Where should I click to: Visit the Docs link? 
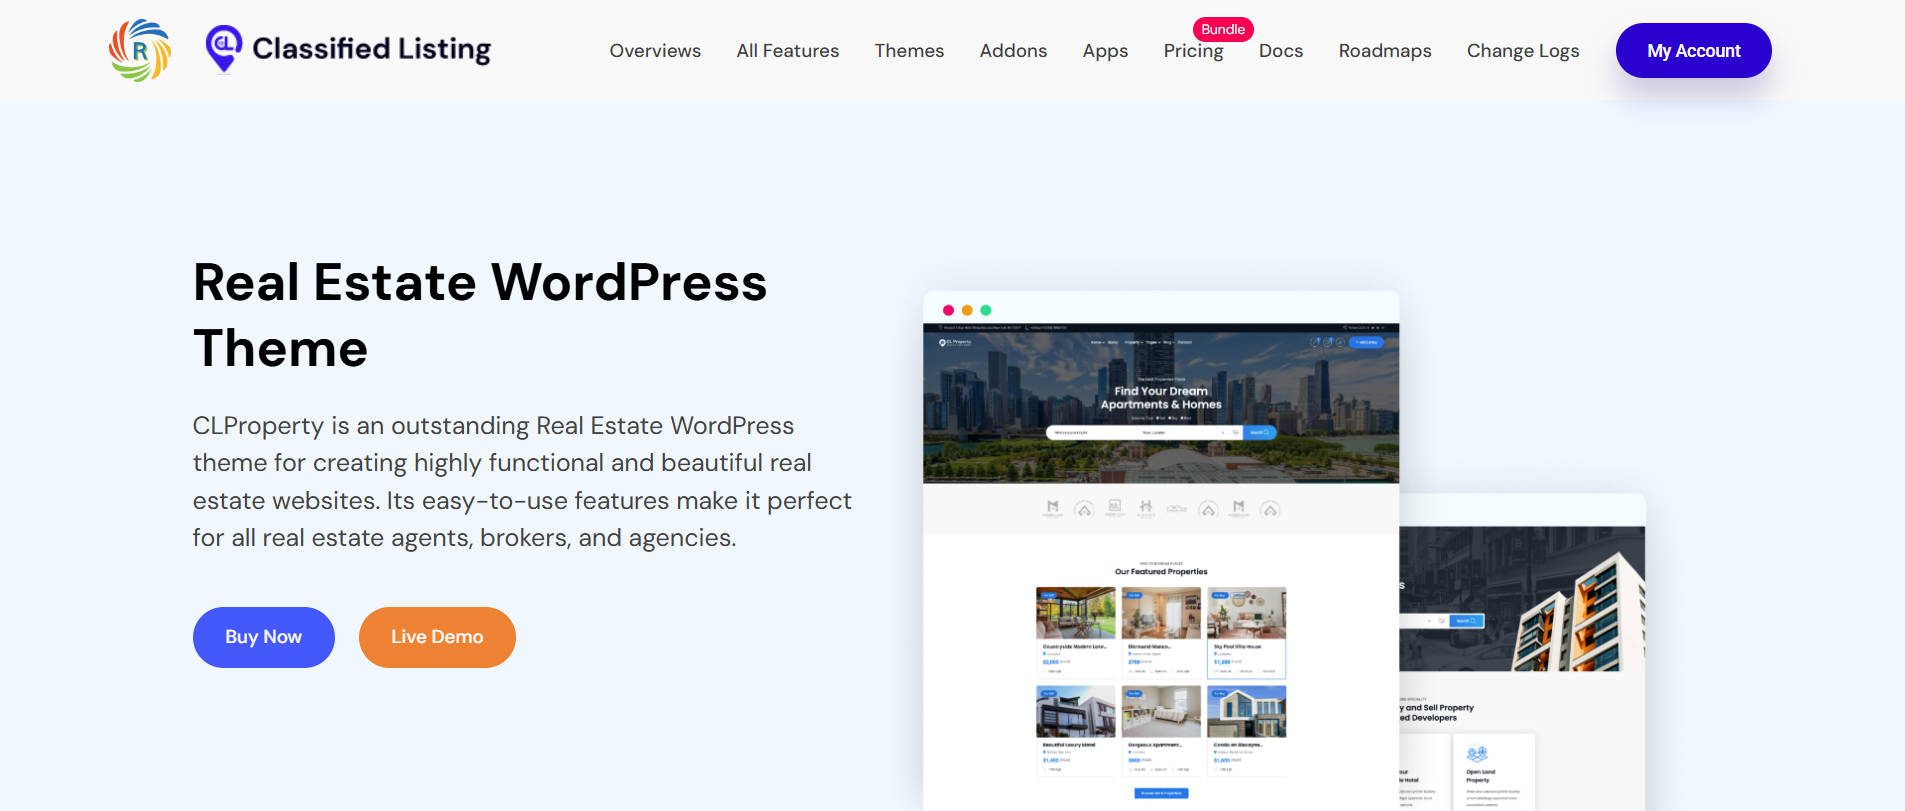(x=1281, y=51)
